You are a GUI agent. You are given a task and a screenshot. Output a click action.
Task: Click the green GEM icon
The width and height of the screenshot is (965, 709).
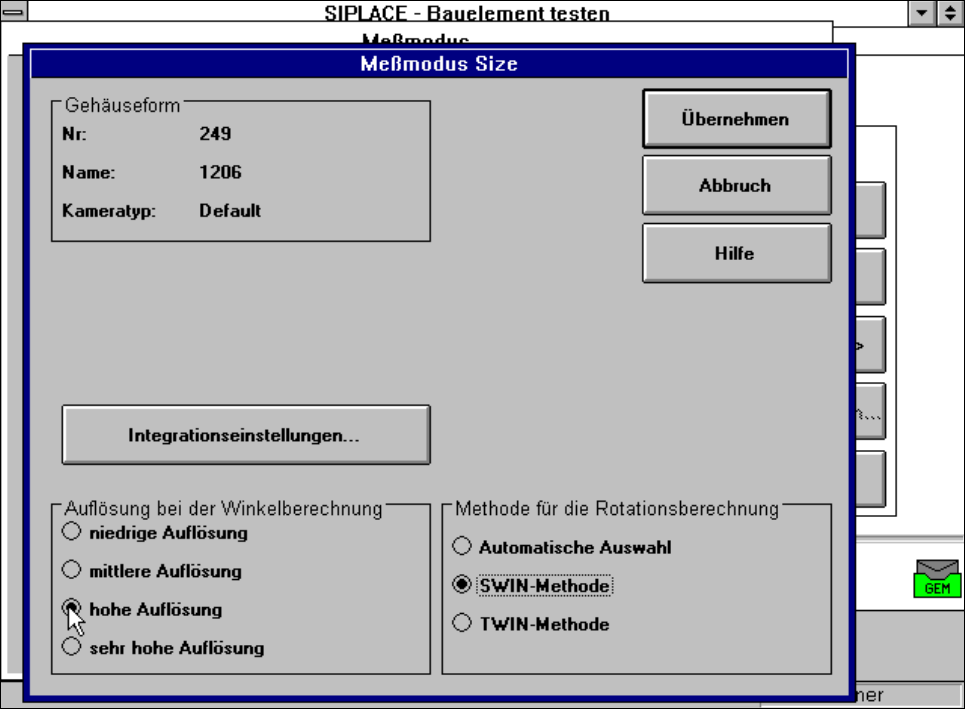pos(937,579)
